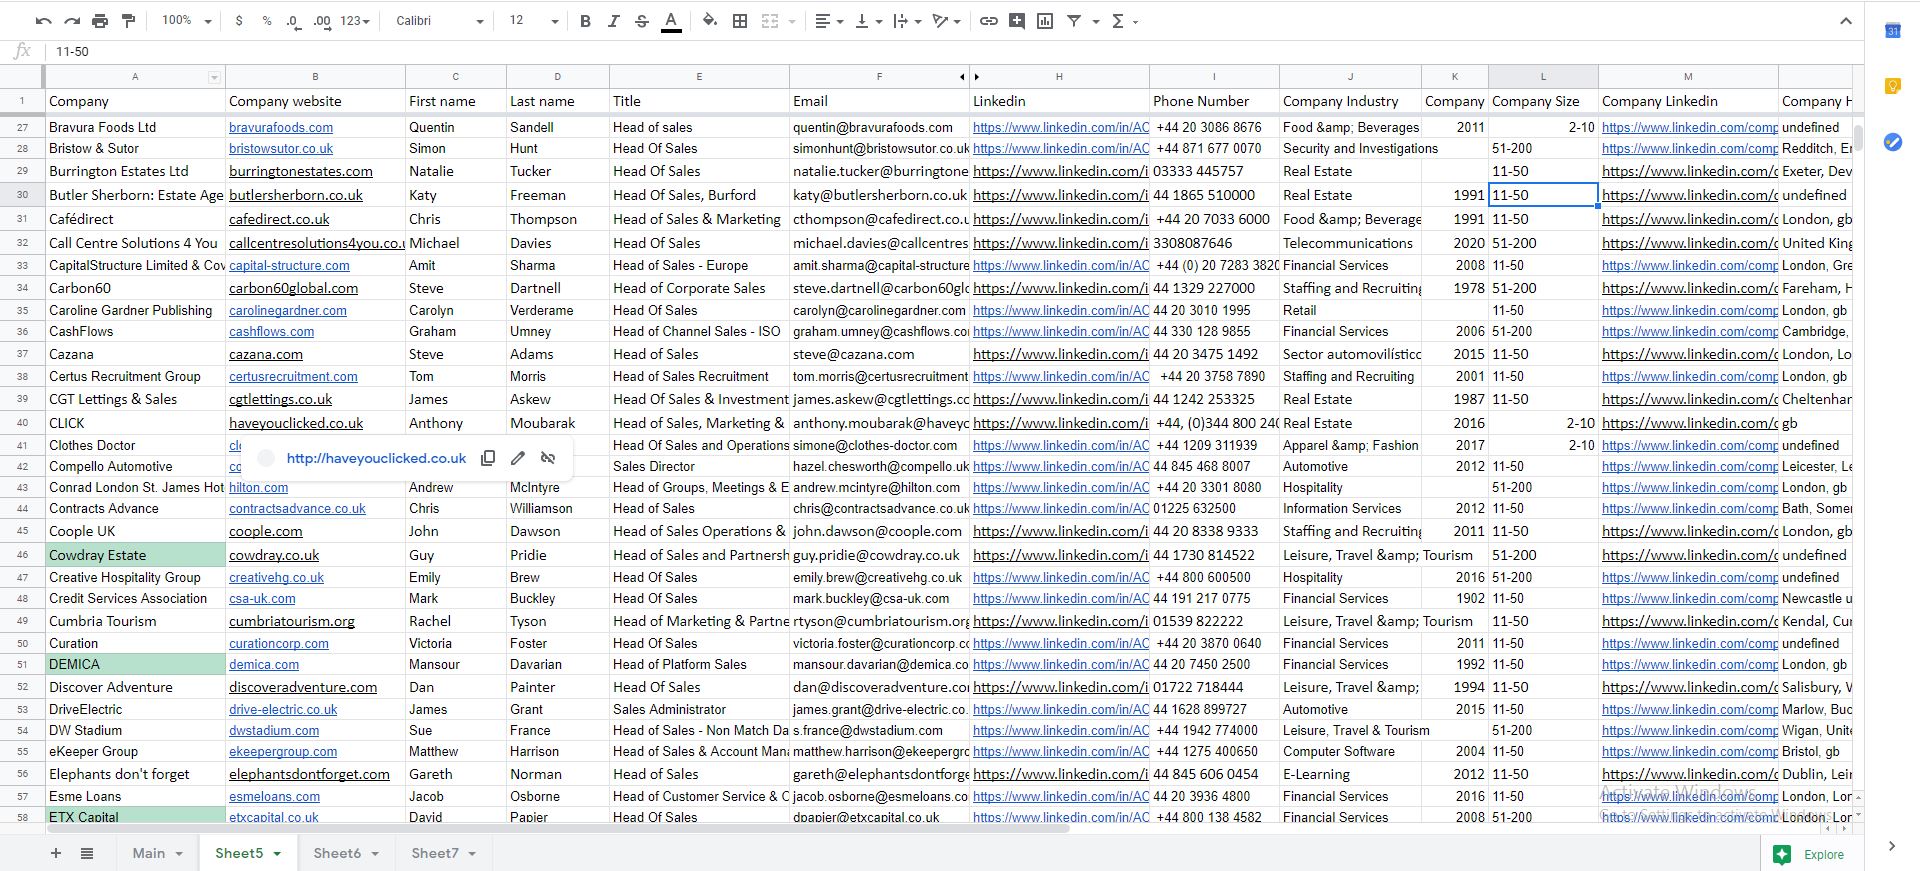Click the print icon
The image size is (1920, 871).
(x=100, y=21)
